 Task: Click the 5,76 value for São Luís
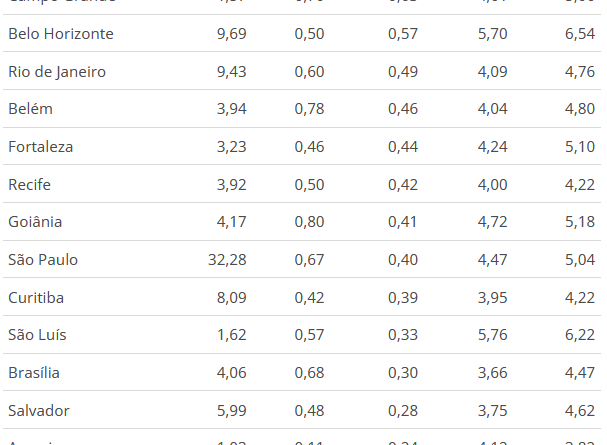pyautogui.click(x=492, y=335)
